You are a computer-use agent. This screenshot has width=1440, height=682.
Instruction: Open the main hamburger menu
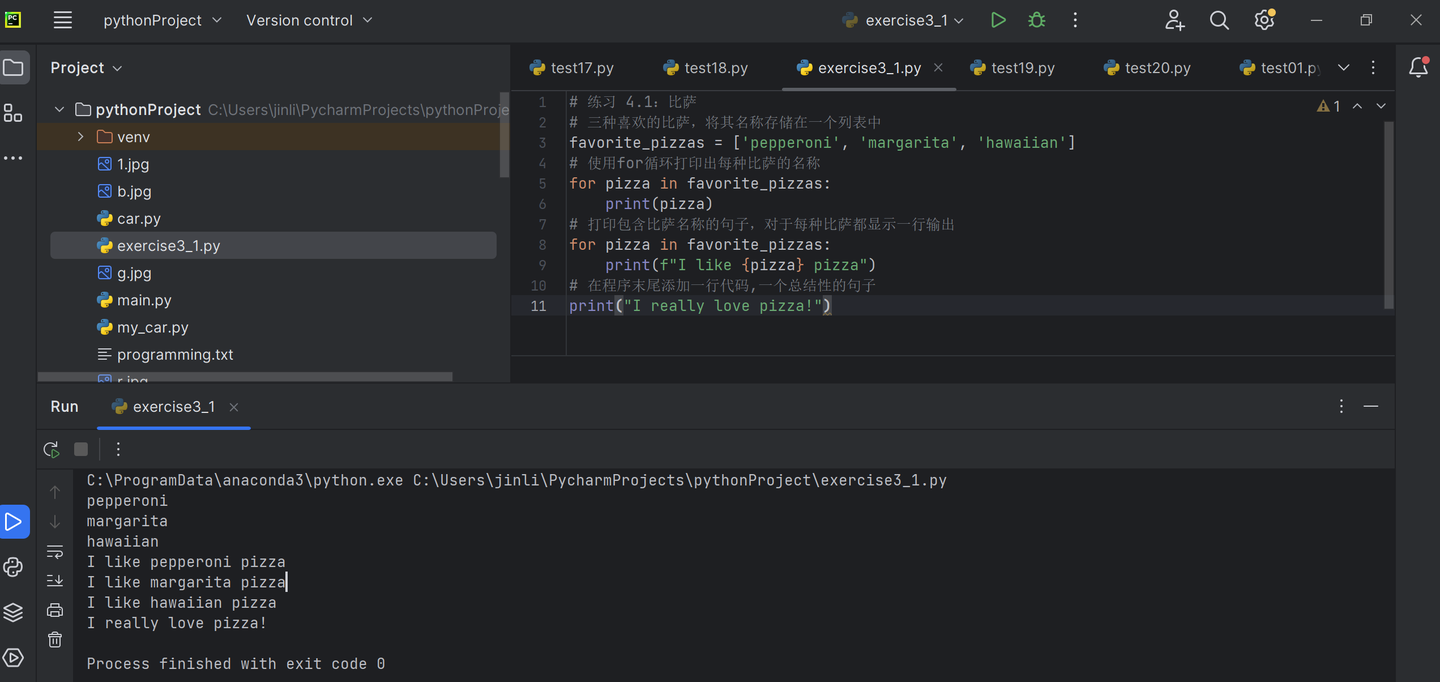(63, 20)
